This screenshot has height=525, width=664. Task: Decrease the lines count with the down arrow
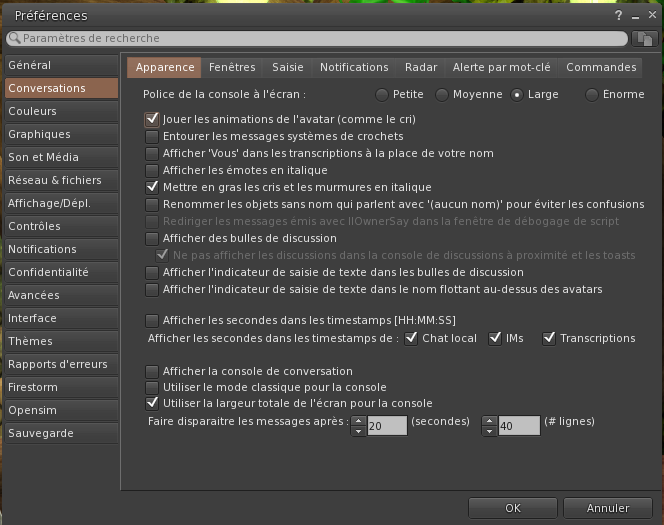(x=489, y=431)
